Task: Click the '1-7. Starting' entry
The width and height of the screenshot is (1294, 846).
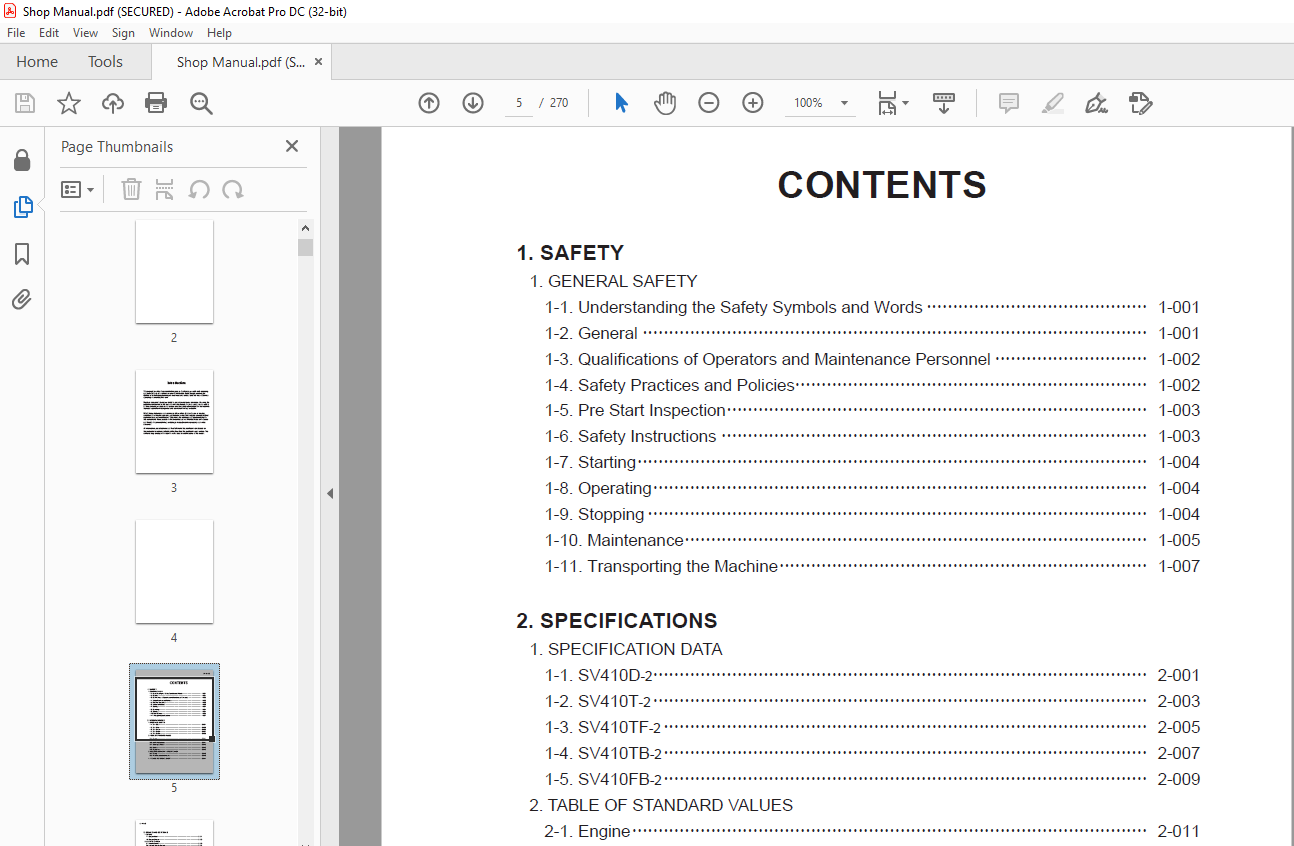Action: 590,462
